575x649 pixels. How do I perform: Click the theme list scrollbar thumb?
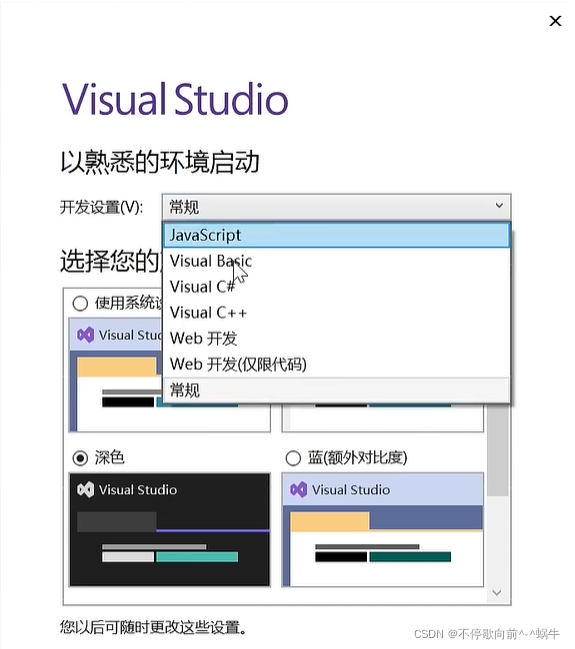click(x=498, y=450)
